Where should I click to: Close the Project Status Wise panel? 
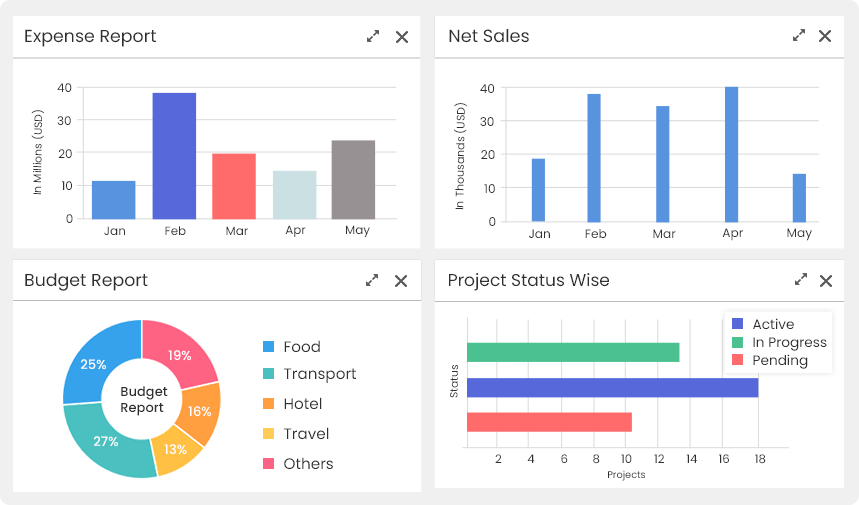tap(826, 281)
